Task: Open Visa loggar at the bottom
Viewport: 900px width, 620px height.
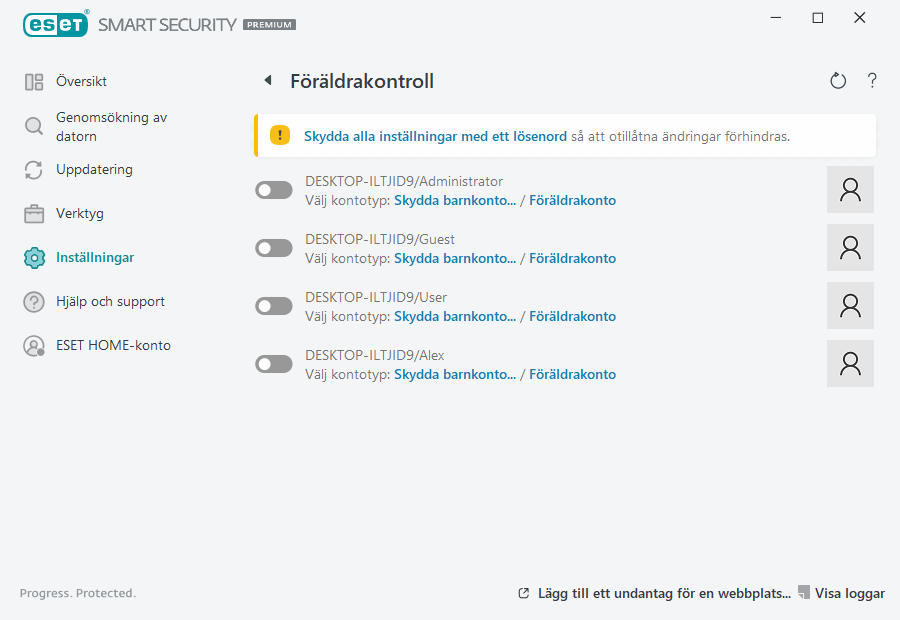Action: [x=849, y=593]
